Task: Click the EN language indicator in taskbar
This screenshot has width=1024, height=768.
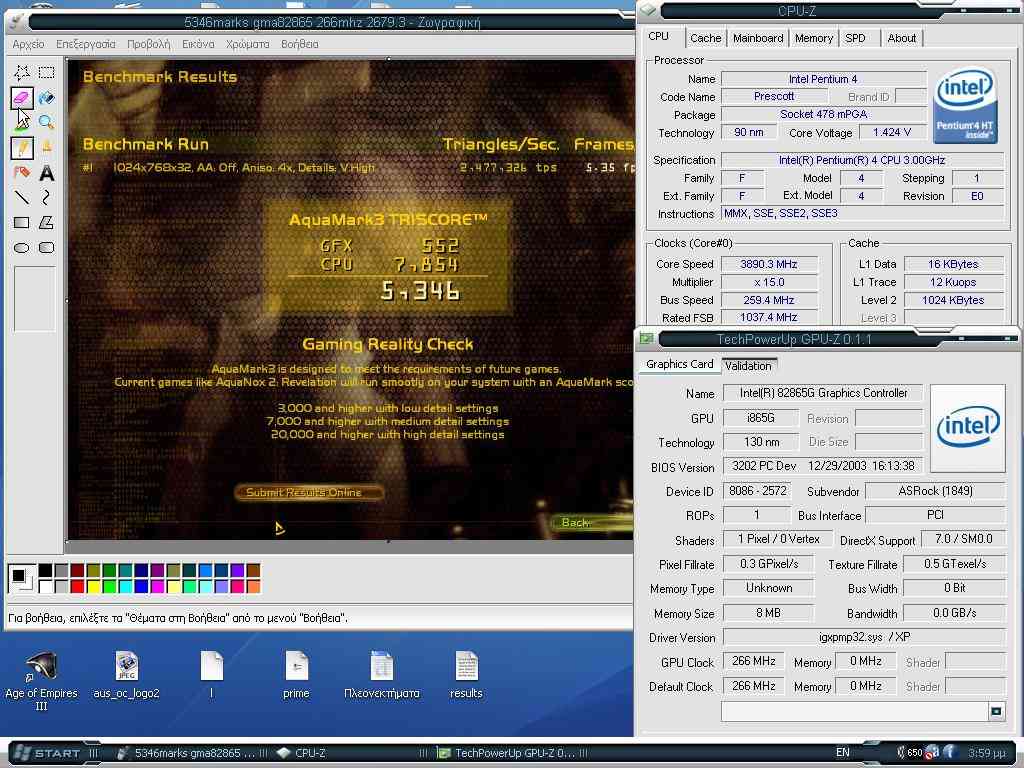Action: coord(843,752)
